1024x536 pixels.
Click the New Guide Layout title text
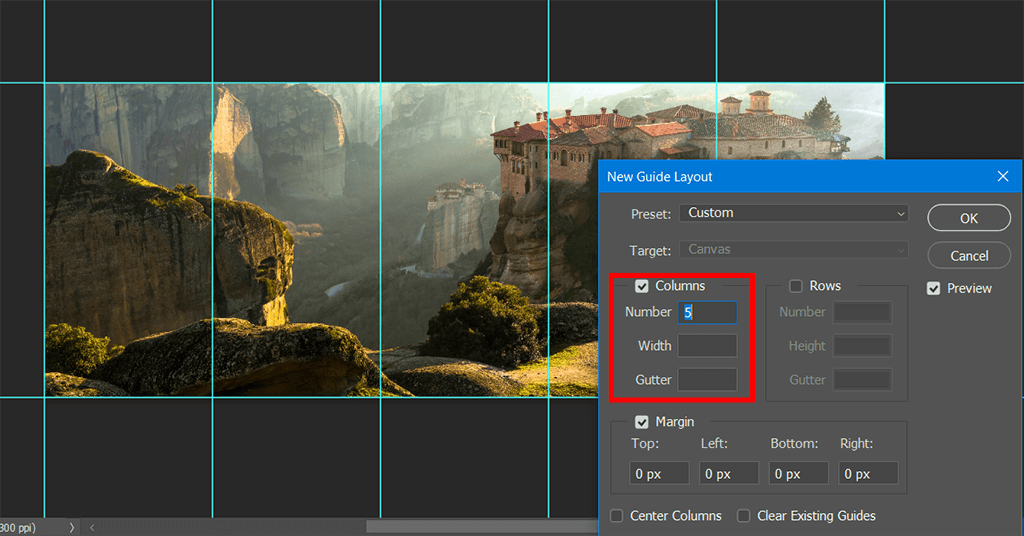[660, 177]
